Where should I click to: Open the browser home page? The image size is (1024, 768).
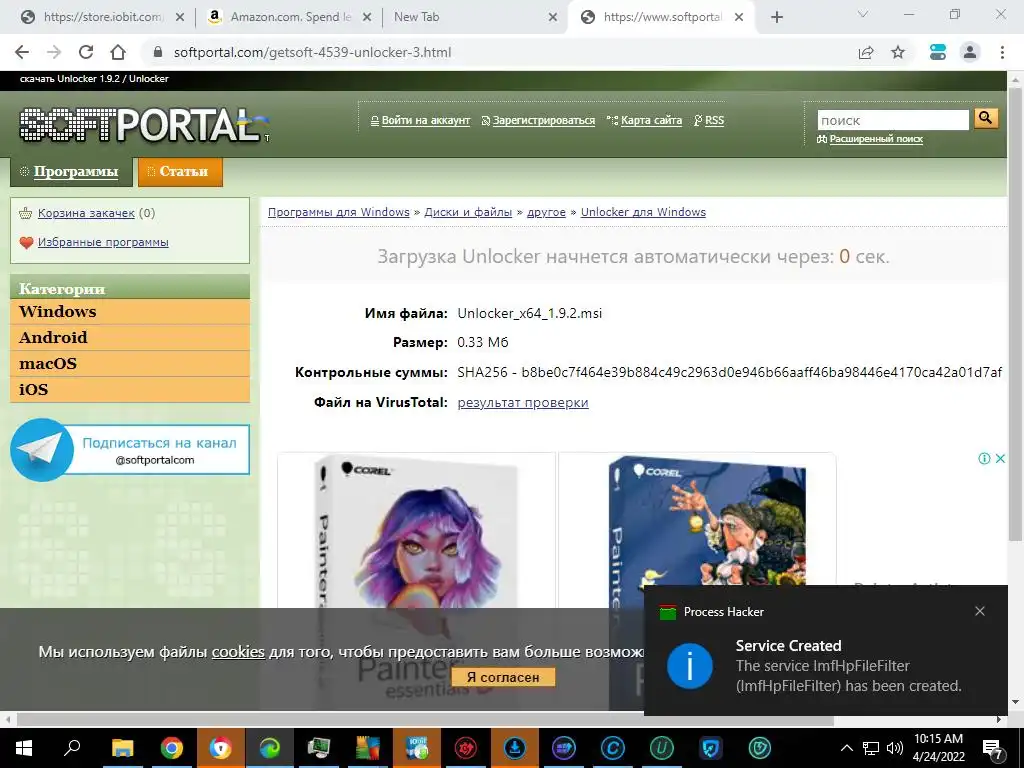[118, 52]
